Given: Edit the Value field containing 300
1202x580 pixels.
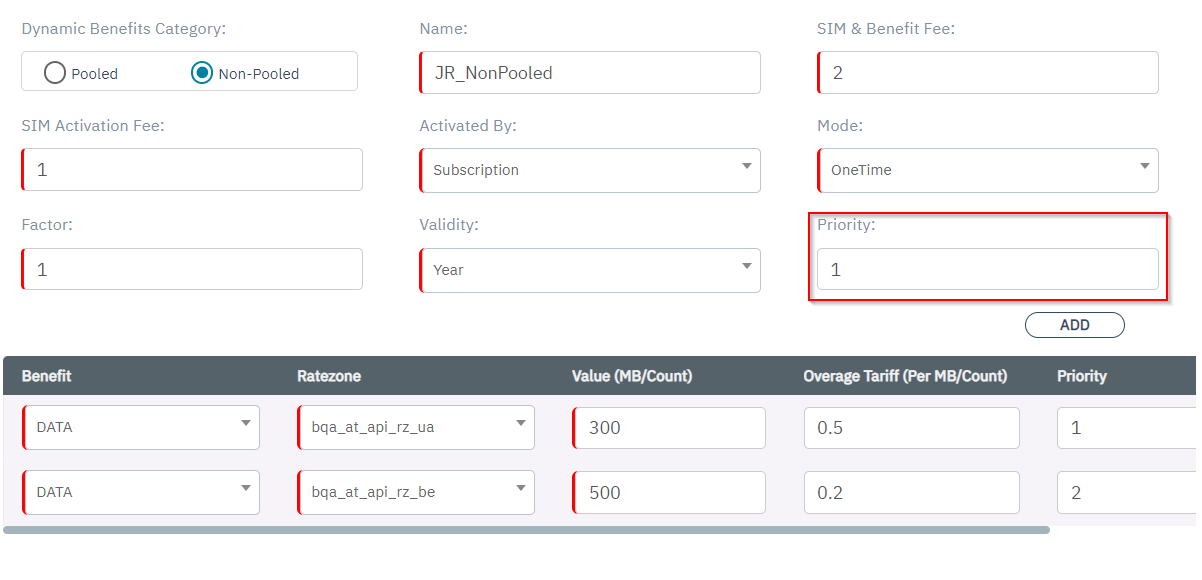Looking at the screenshot, I should [669, 427].
